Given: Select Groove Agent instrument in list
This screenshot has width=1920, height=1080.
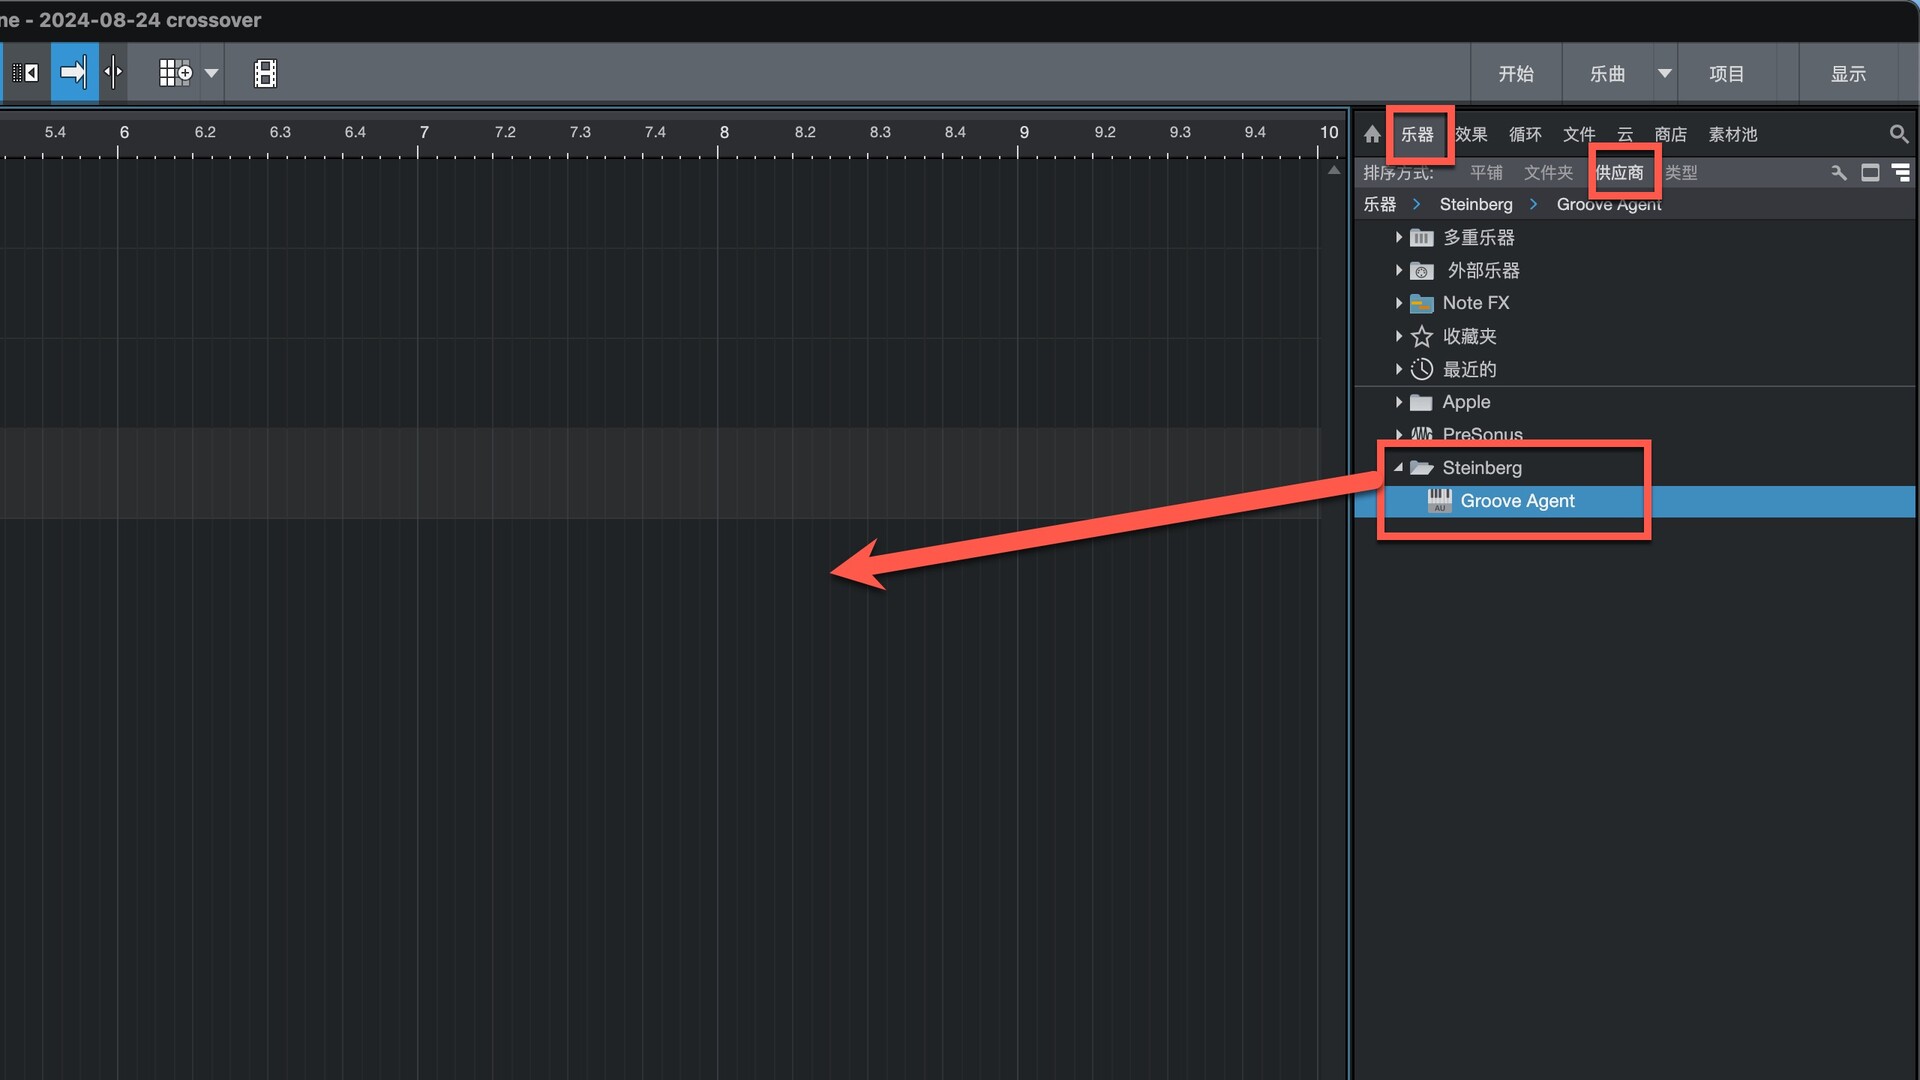Looking at the screenshot, I should (x=1517, y=501).
